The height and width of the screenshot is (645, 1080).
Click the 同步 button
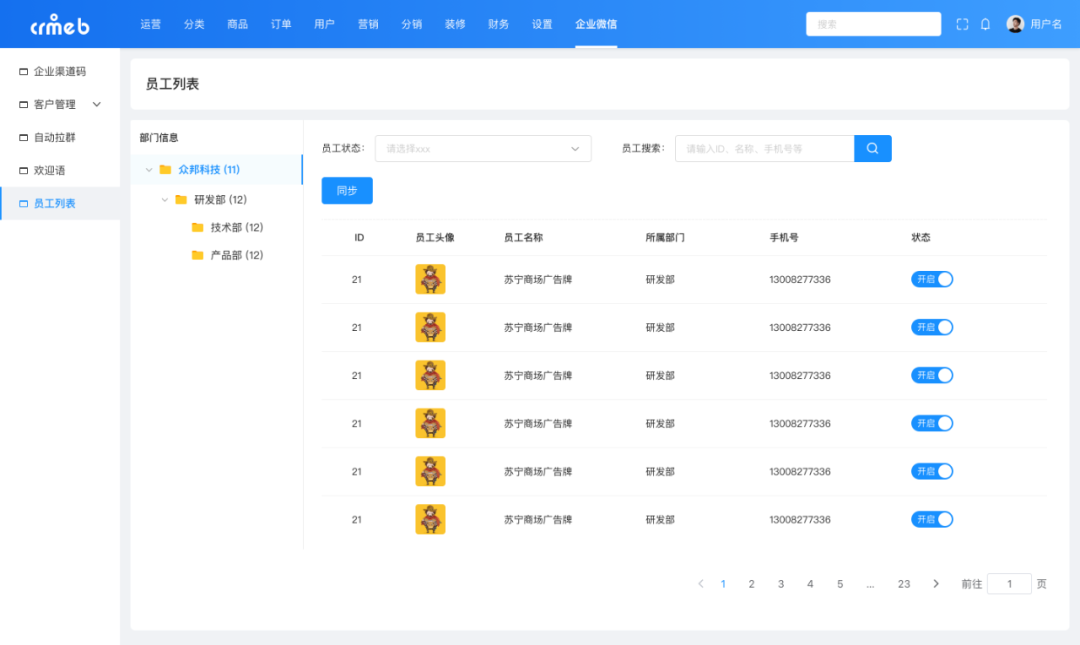point(347,191)
